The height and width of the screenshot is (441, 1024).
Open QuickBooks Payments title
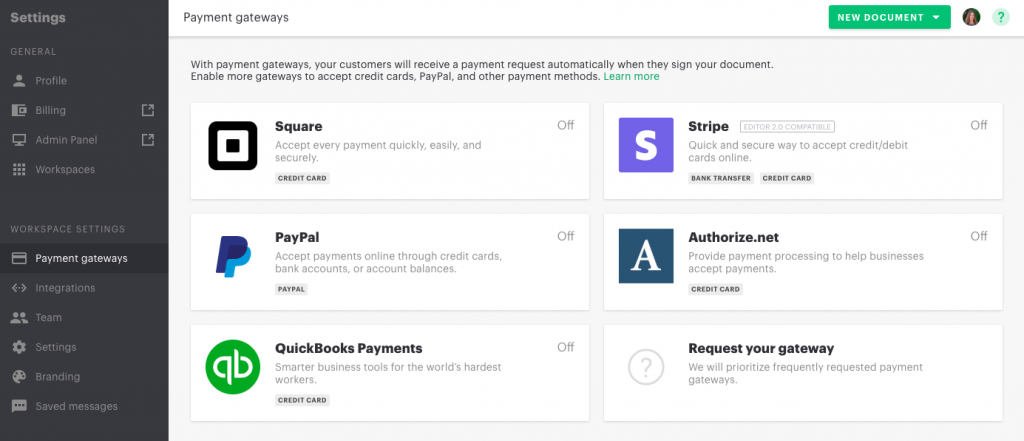349,348
